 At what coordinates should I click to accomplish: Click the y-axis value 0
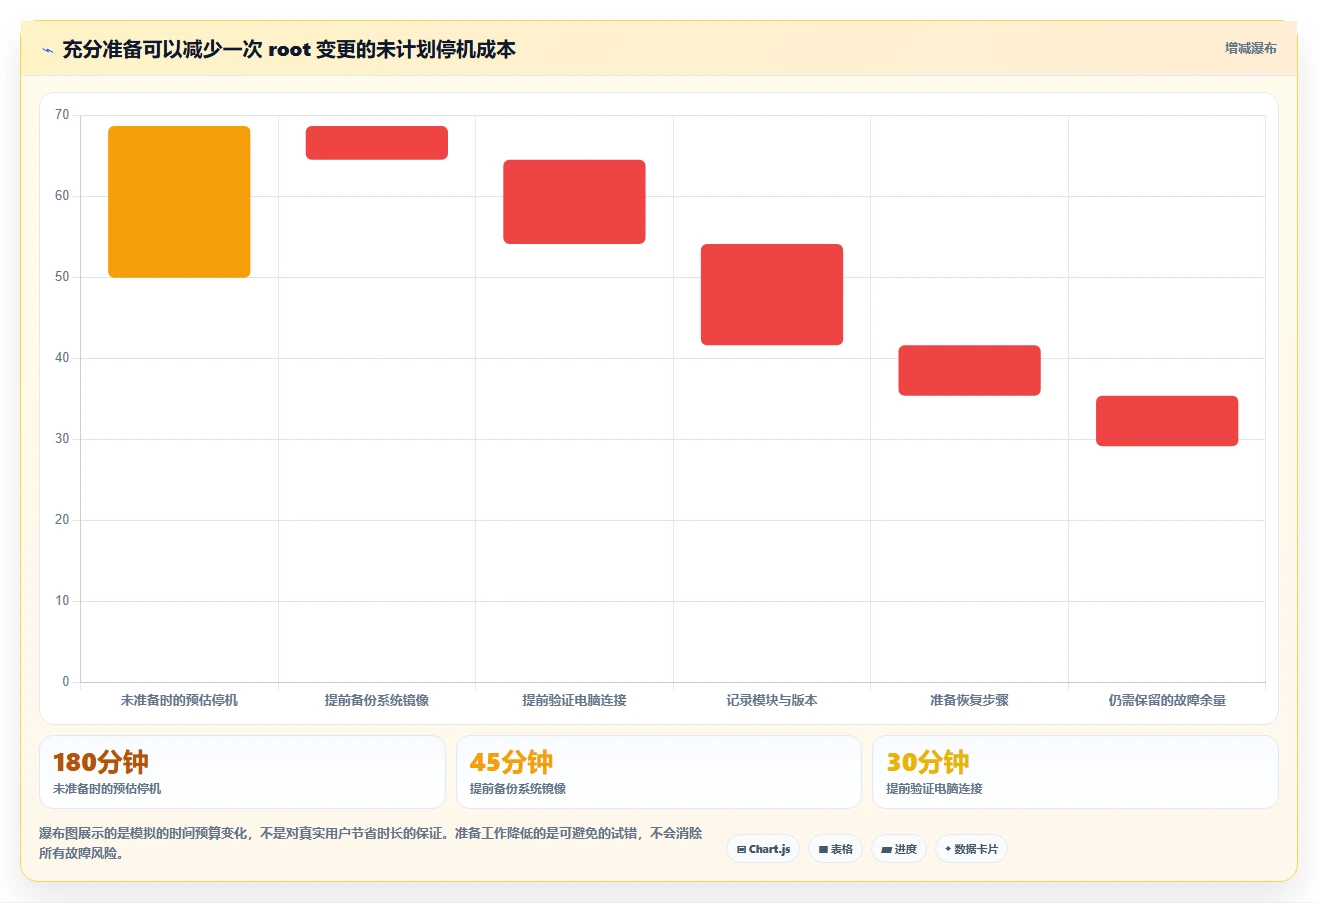[x=66, y=682]
